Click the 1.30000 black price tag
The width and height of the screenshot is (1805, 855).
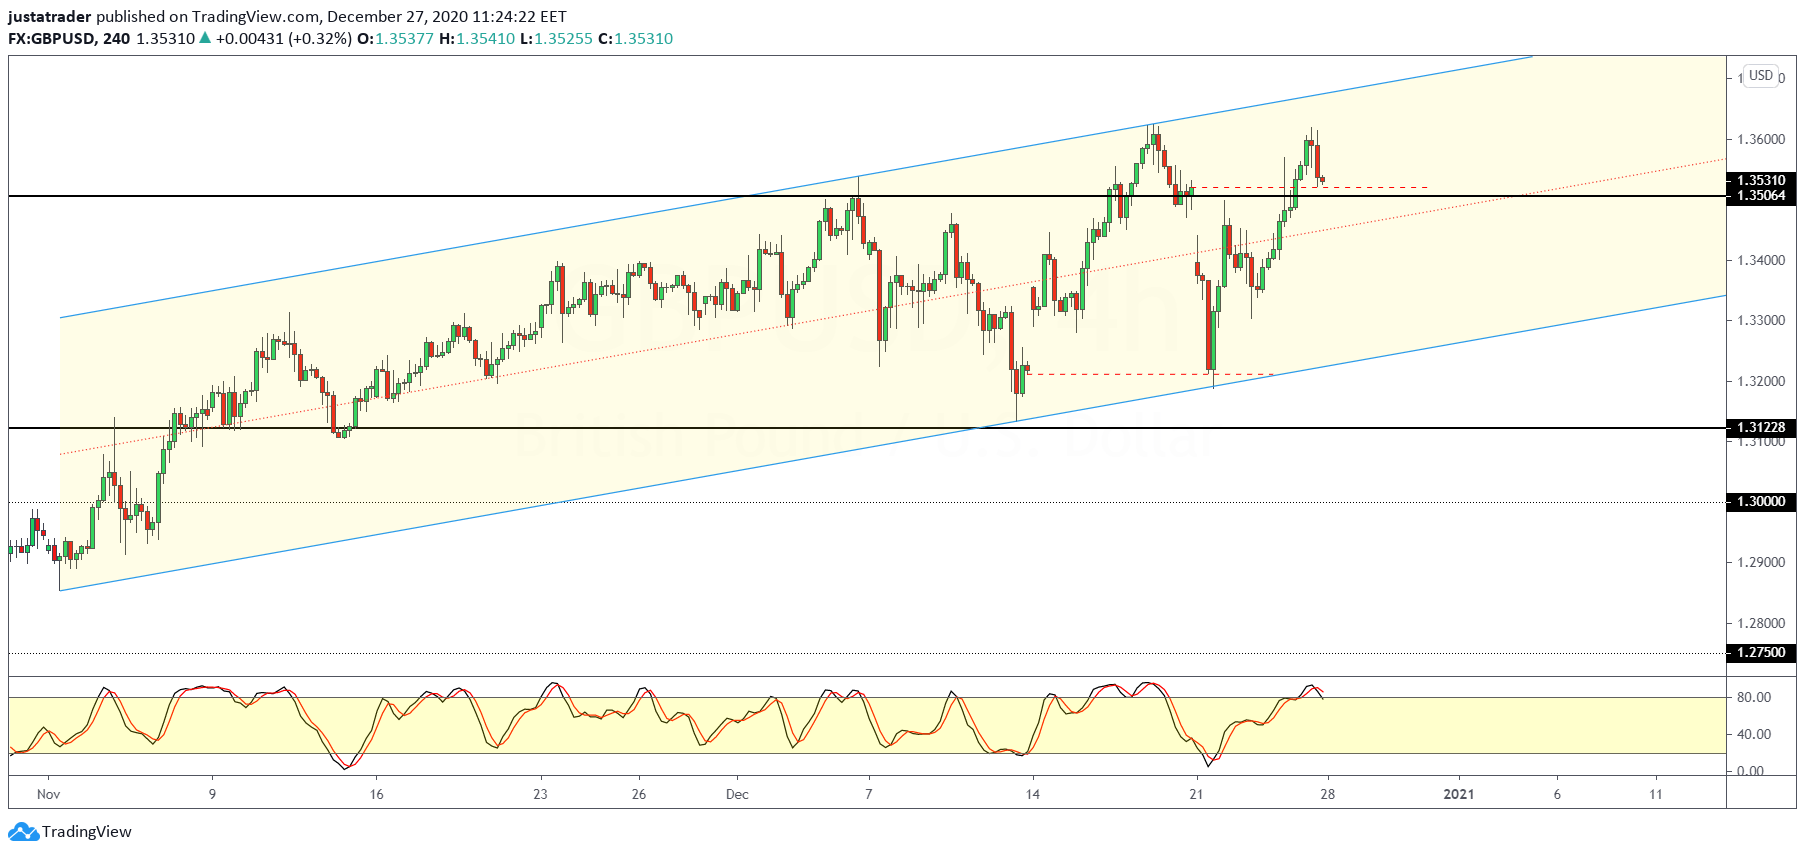coord(1761,502)
